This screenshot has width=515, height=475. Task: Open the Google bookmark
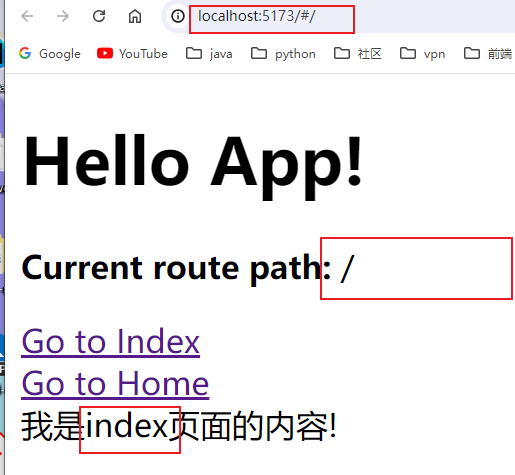point(50,54)
